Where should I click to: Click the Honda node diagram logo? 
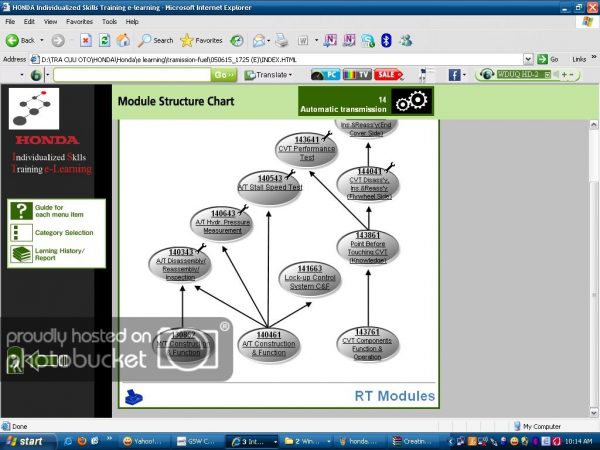(34, 109)
